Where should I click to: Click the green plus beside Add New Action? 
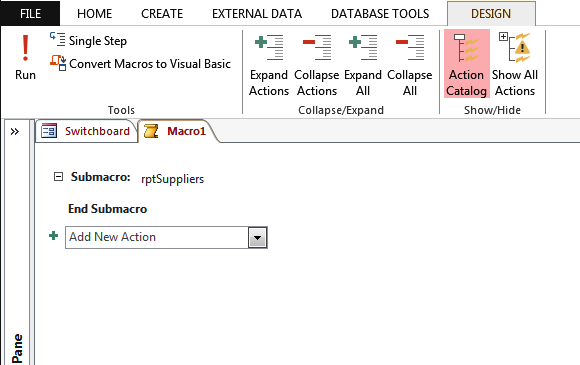[54, 236]
